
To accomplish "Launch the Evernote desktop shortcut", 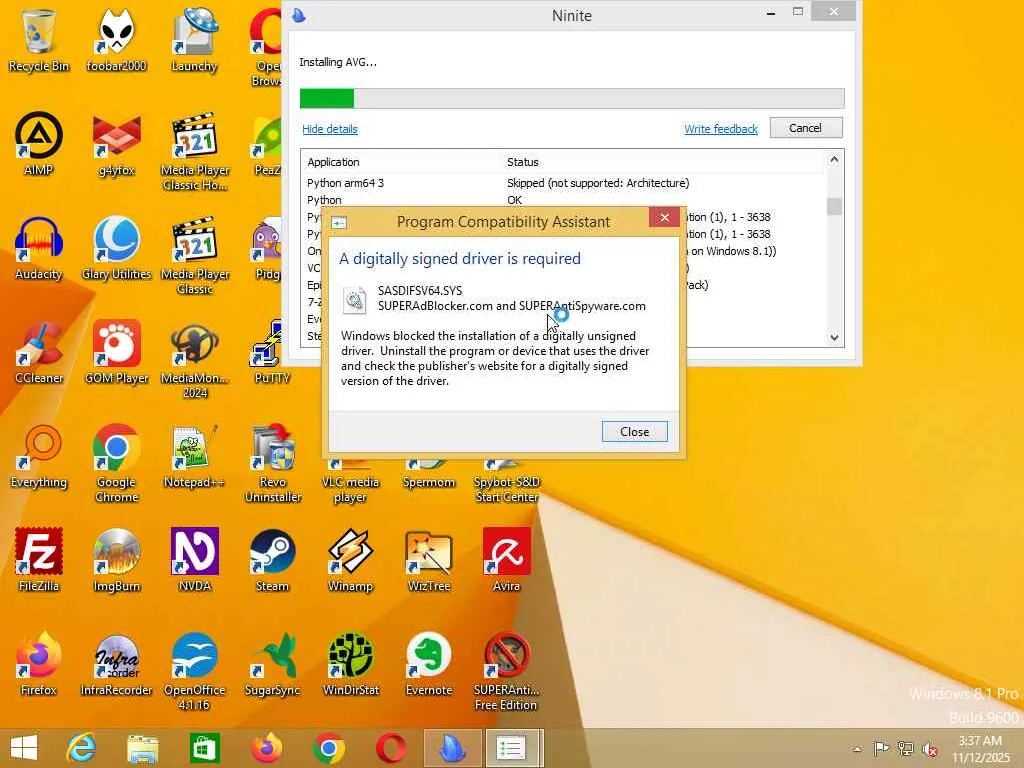I will (428, 664).
